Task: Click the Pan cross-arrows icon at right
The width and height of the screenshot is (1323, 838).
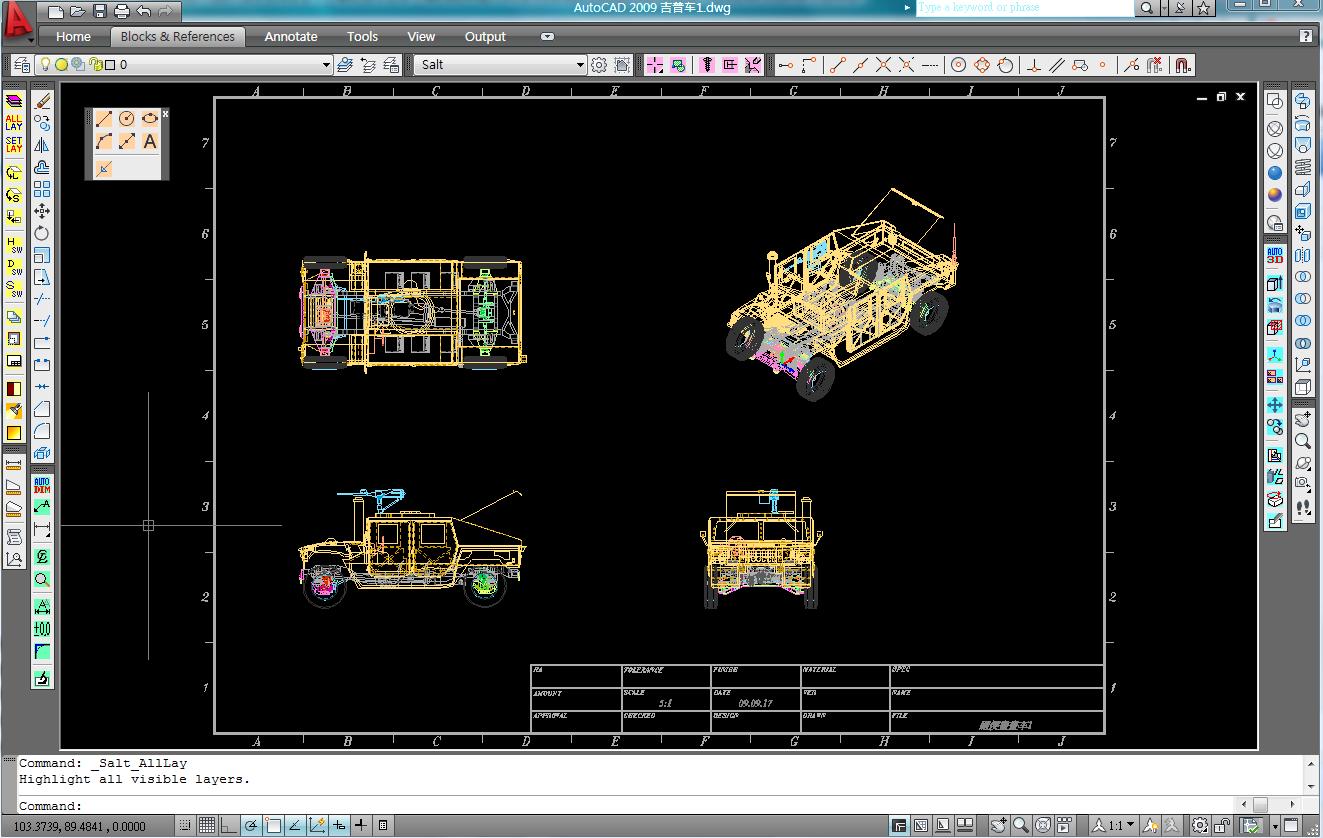Action: [x=1275, y=405]
